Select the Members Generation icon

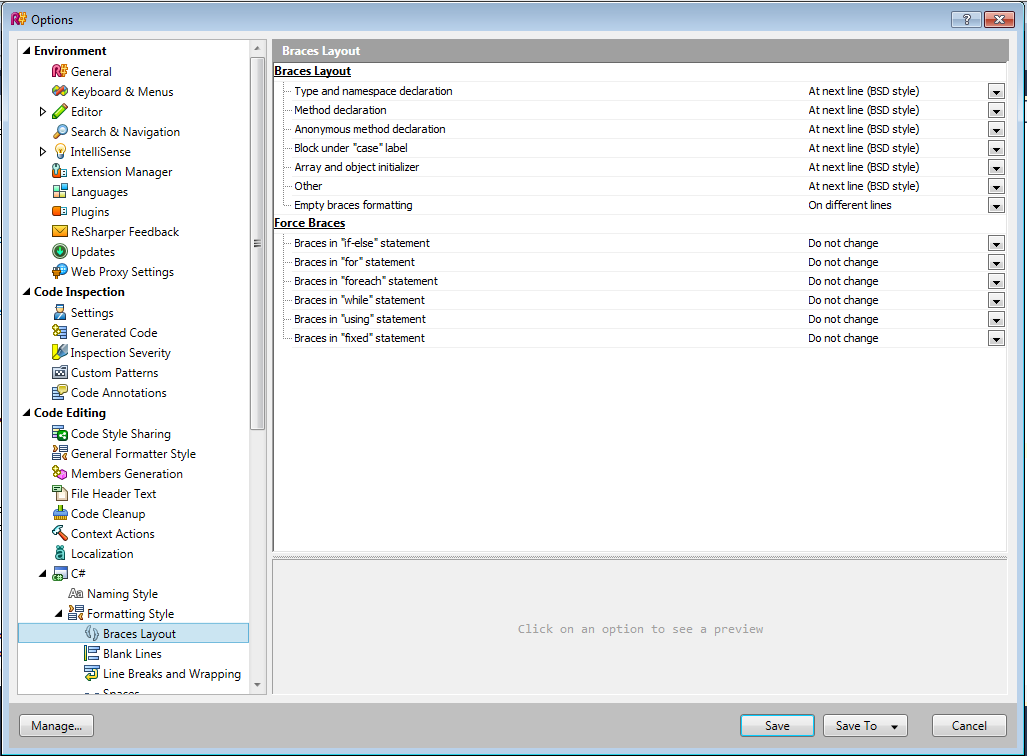click(x=60, y=473)
